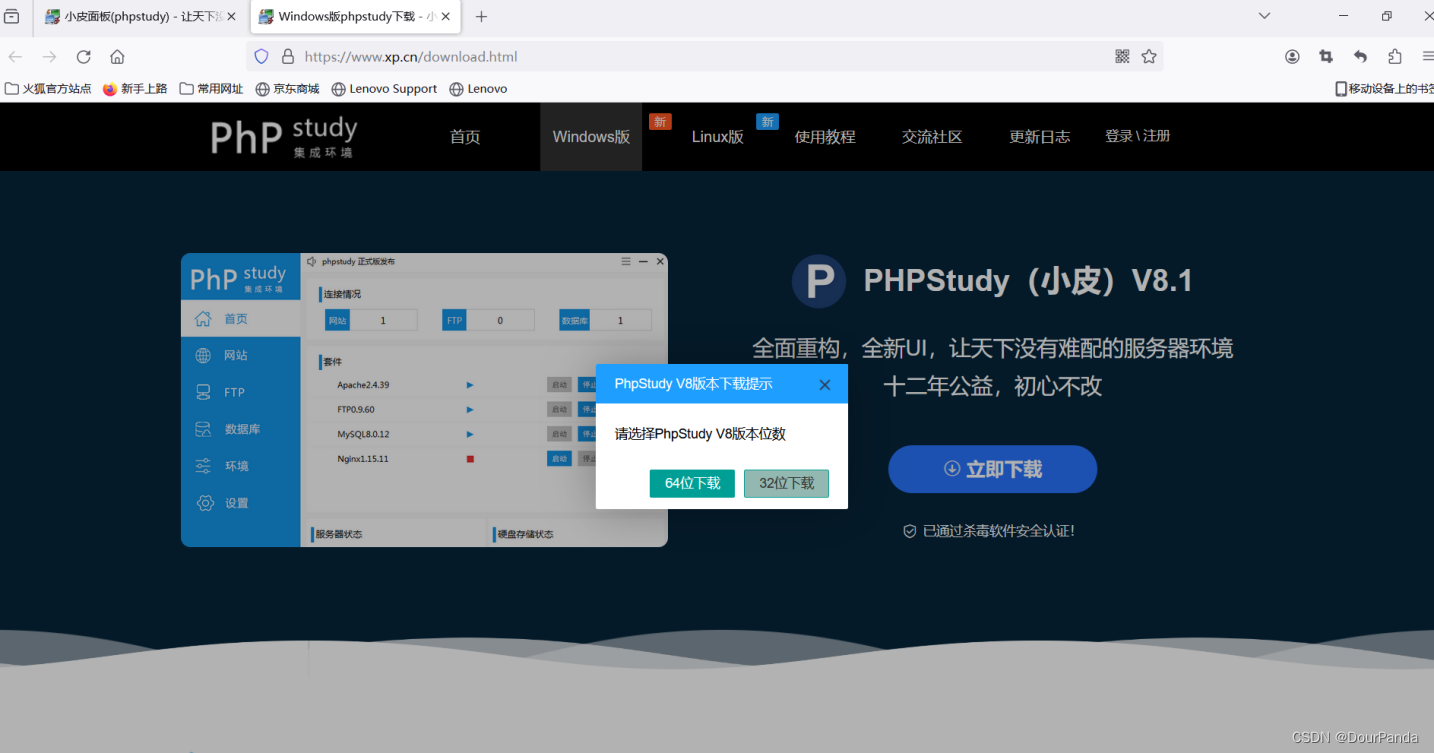This screenshot has height=753, width=1434.
Task: Open the 新手上路 bookmark
Action: click(x=135, y=89)
